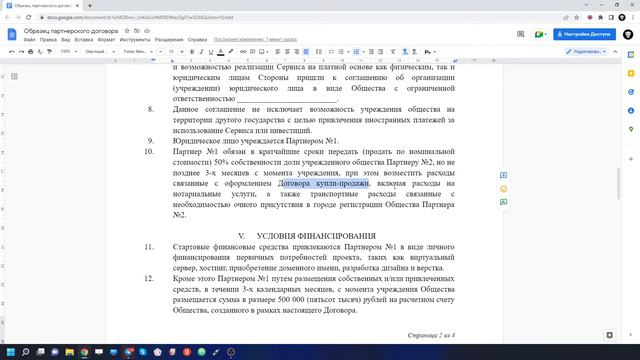The width and height of the screenshot is (640, 360).
Task: Open the editing mode dropdown
Action: pos(586,52)
